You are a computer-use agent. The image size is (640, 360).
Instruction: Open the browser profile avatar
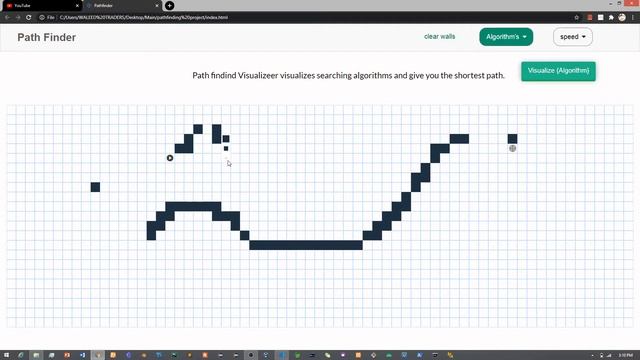pos(622,18)
